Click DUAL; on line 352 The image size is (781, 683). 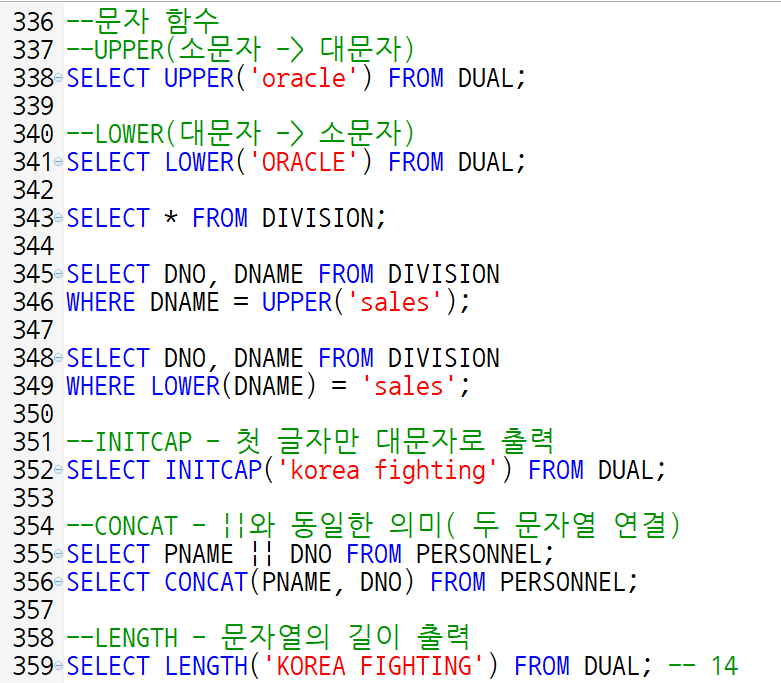point(632,470)
